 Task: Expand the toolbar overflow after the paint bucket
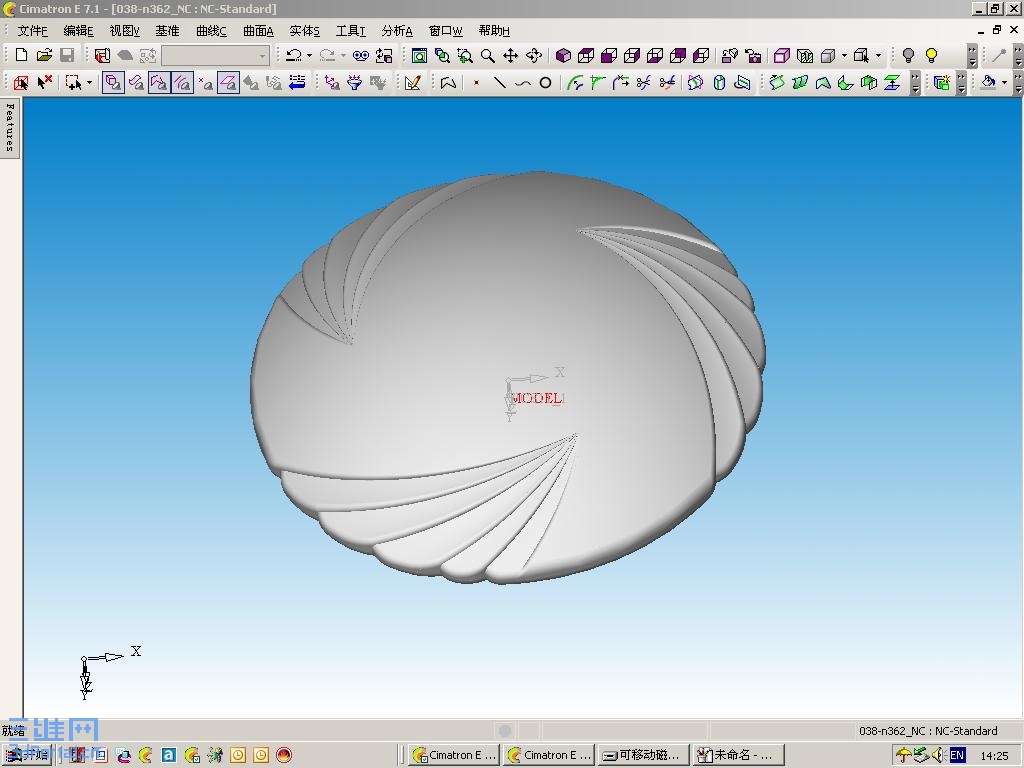pos(1018,84)
